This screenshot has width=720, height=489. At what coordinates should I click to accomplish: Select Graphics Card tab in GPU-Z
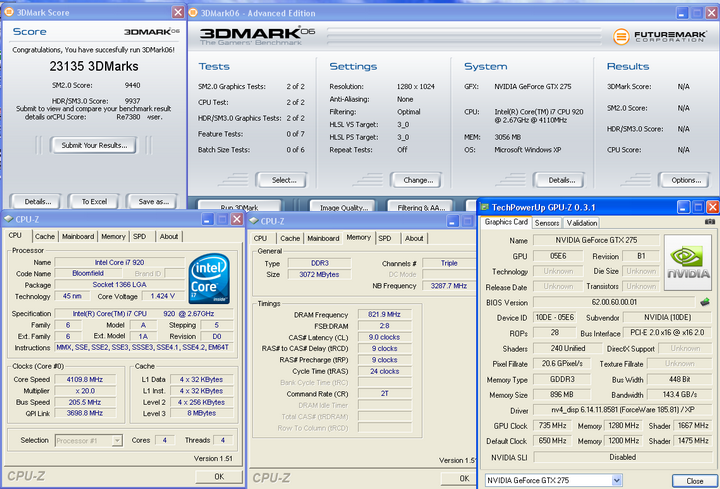[x=506, y=222]
